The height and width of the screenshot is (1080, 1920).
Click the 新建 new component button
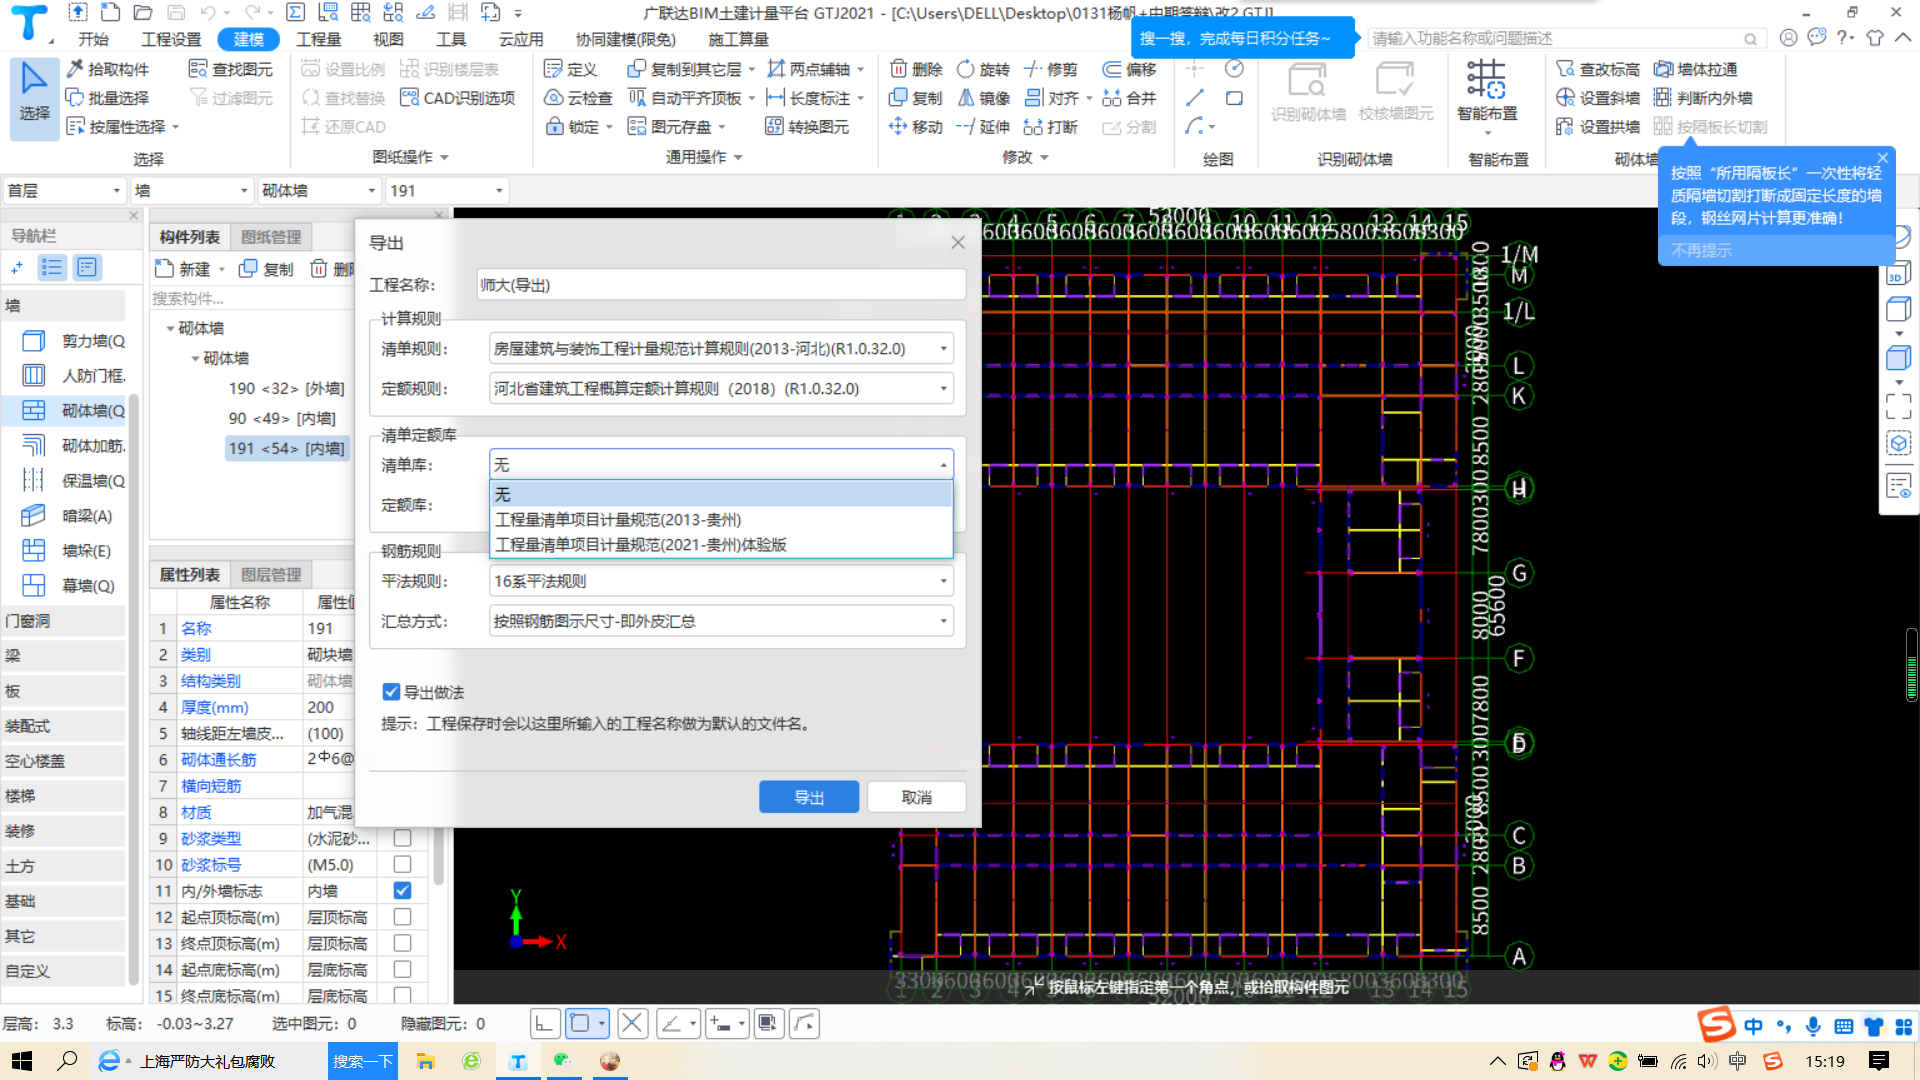pos(184,269)
